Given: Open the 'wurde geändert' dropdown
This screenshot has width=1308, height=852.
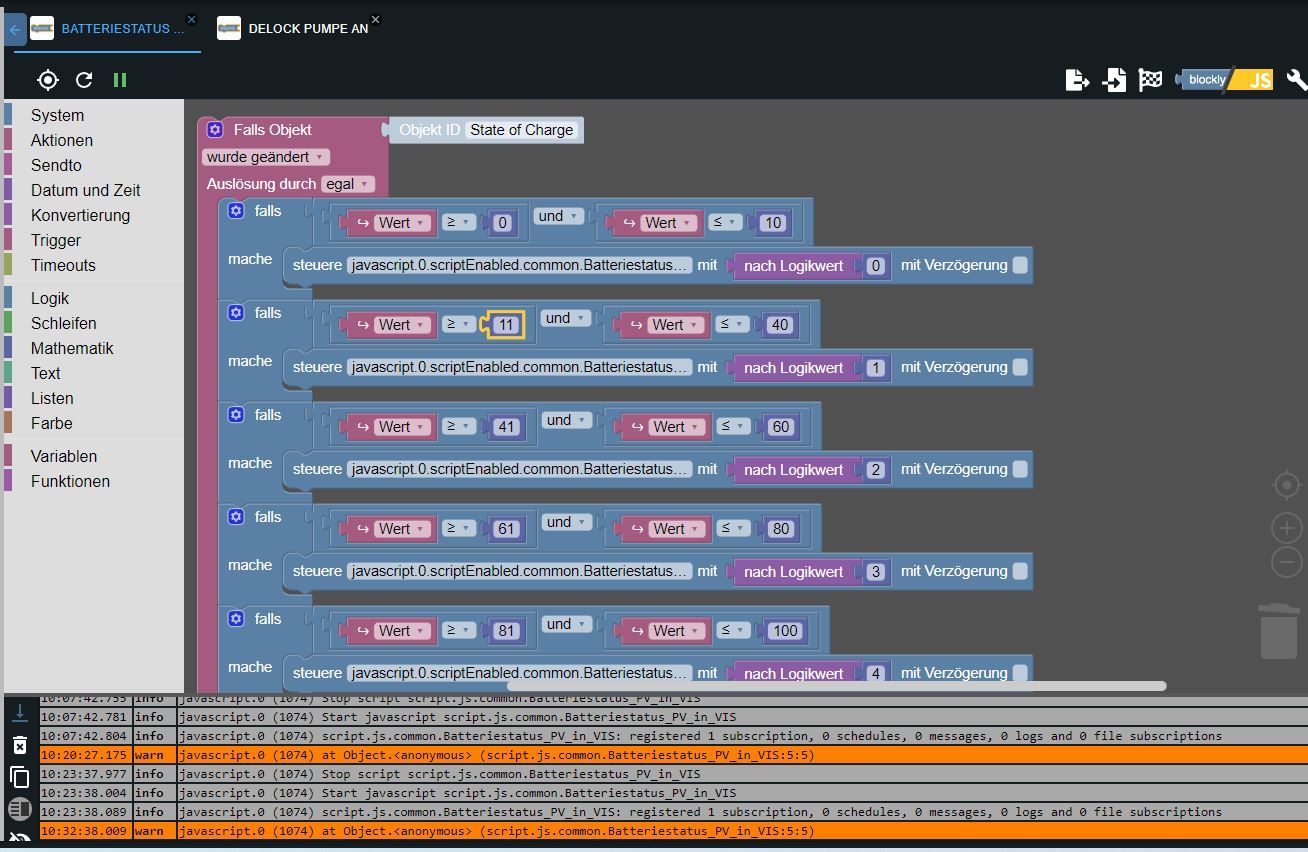Looking at the screenshot, I should click(266, 157).
